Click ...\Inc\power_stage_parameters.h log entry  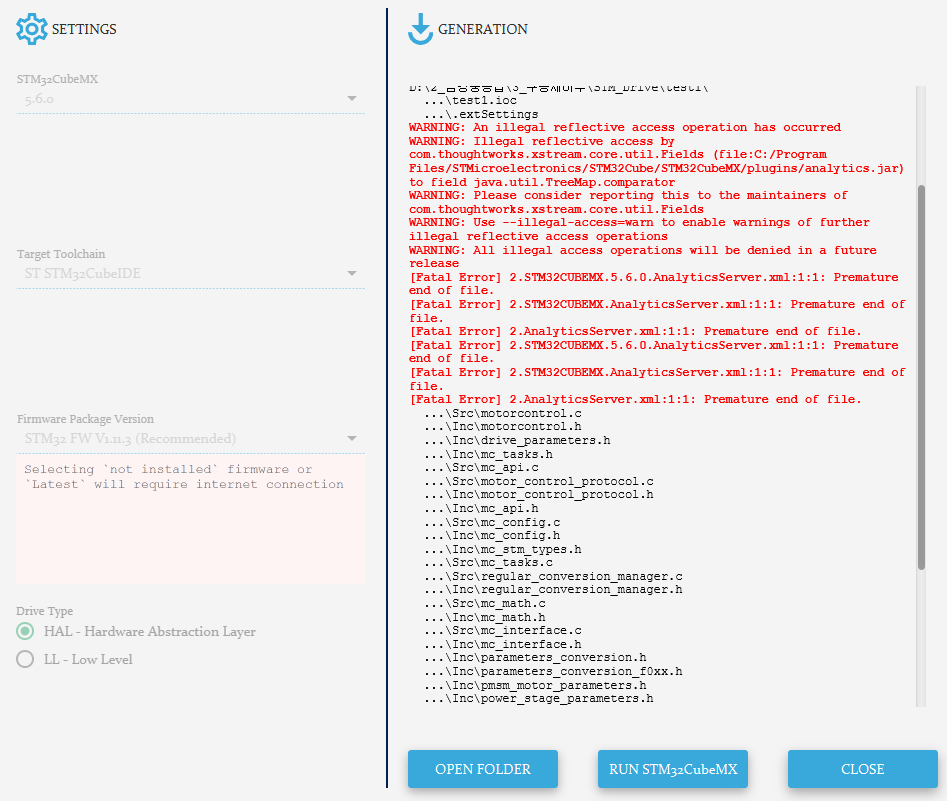pyautogui.click(x=539, y=699)
